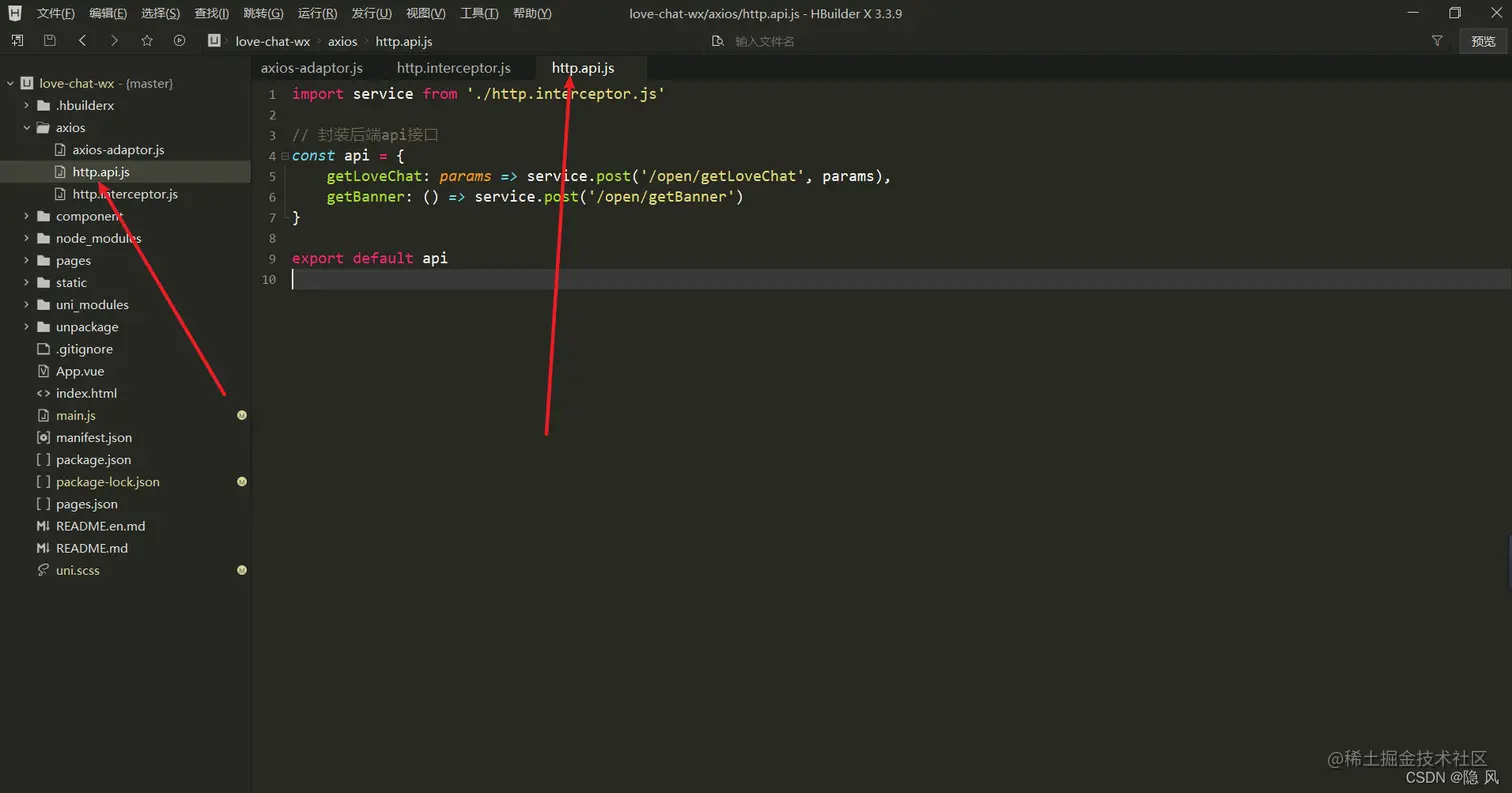1512x793 pixels.
Task: Click the save file toolbar icon
Action: pyautogui.click(x=49, y=41)
